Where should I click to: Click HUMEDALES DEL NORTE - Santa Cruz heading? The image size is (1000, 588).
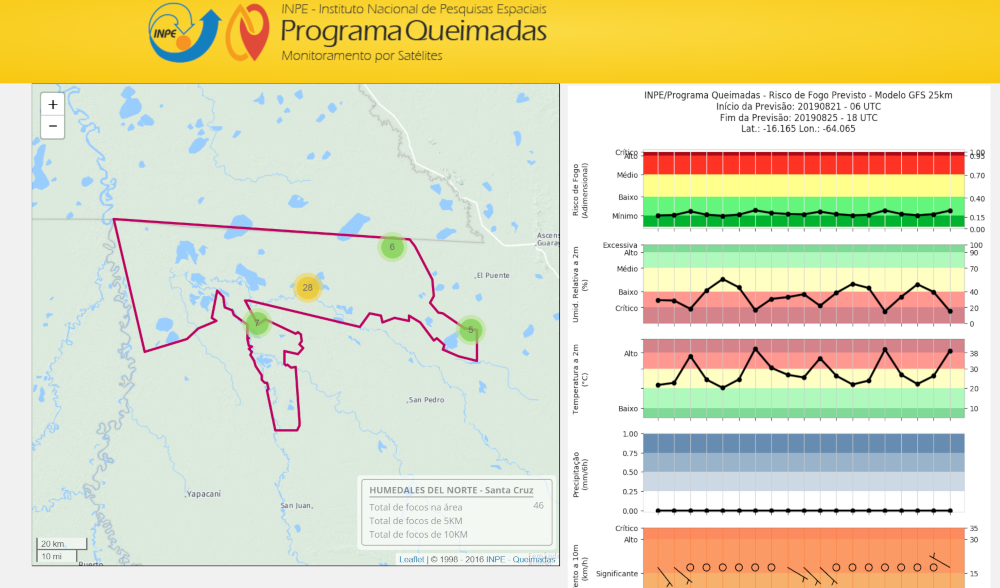coord(451,490)
